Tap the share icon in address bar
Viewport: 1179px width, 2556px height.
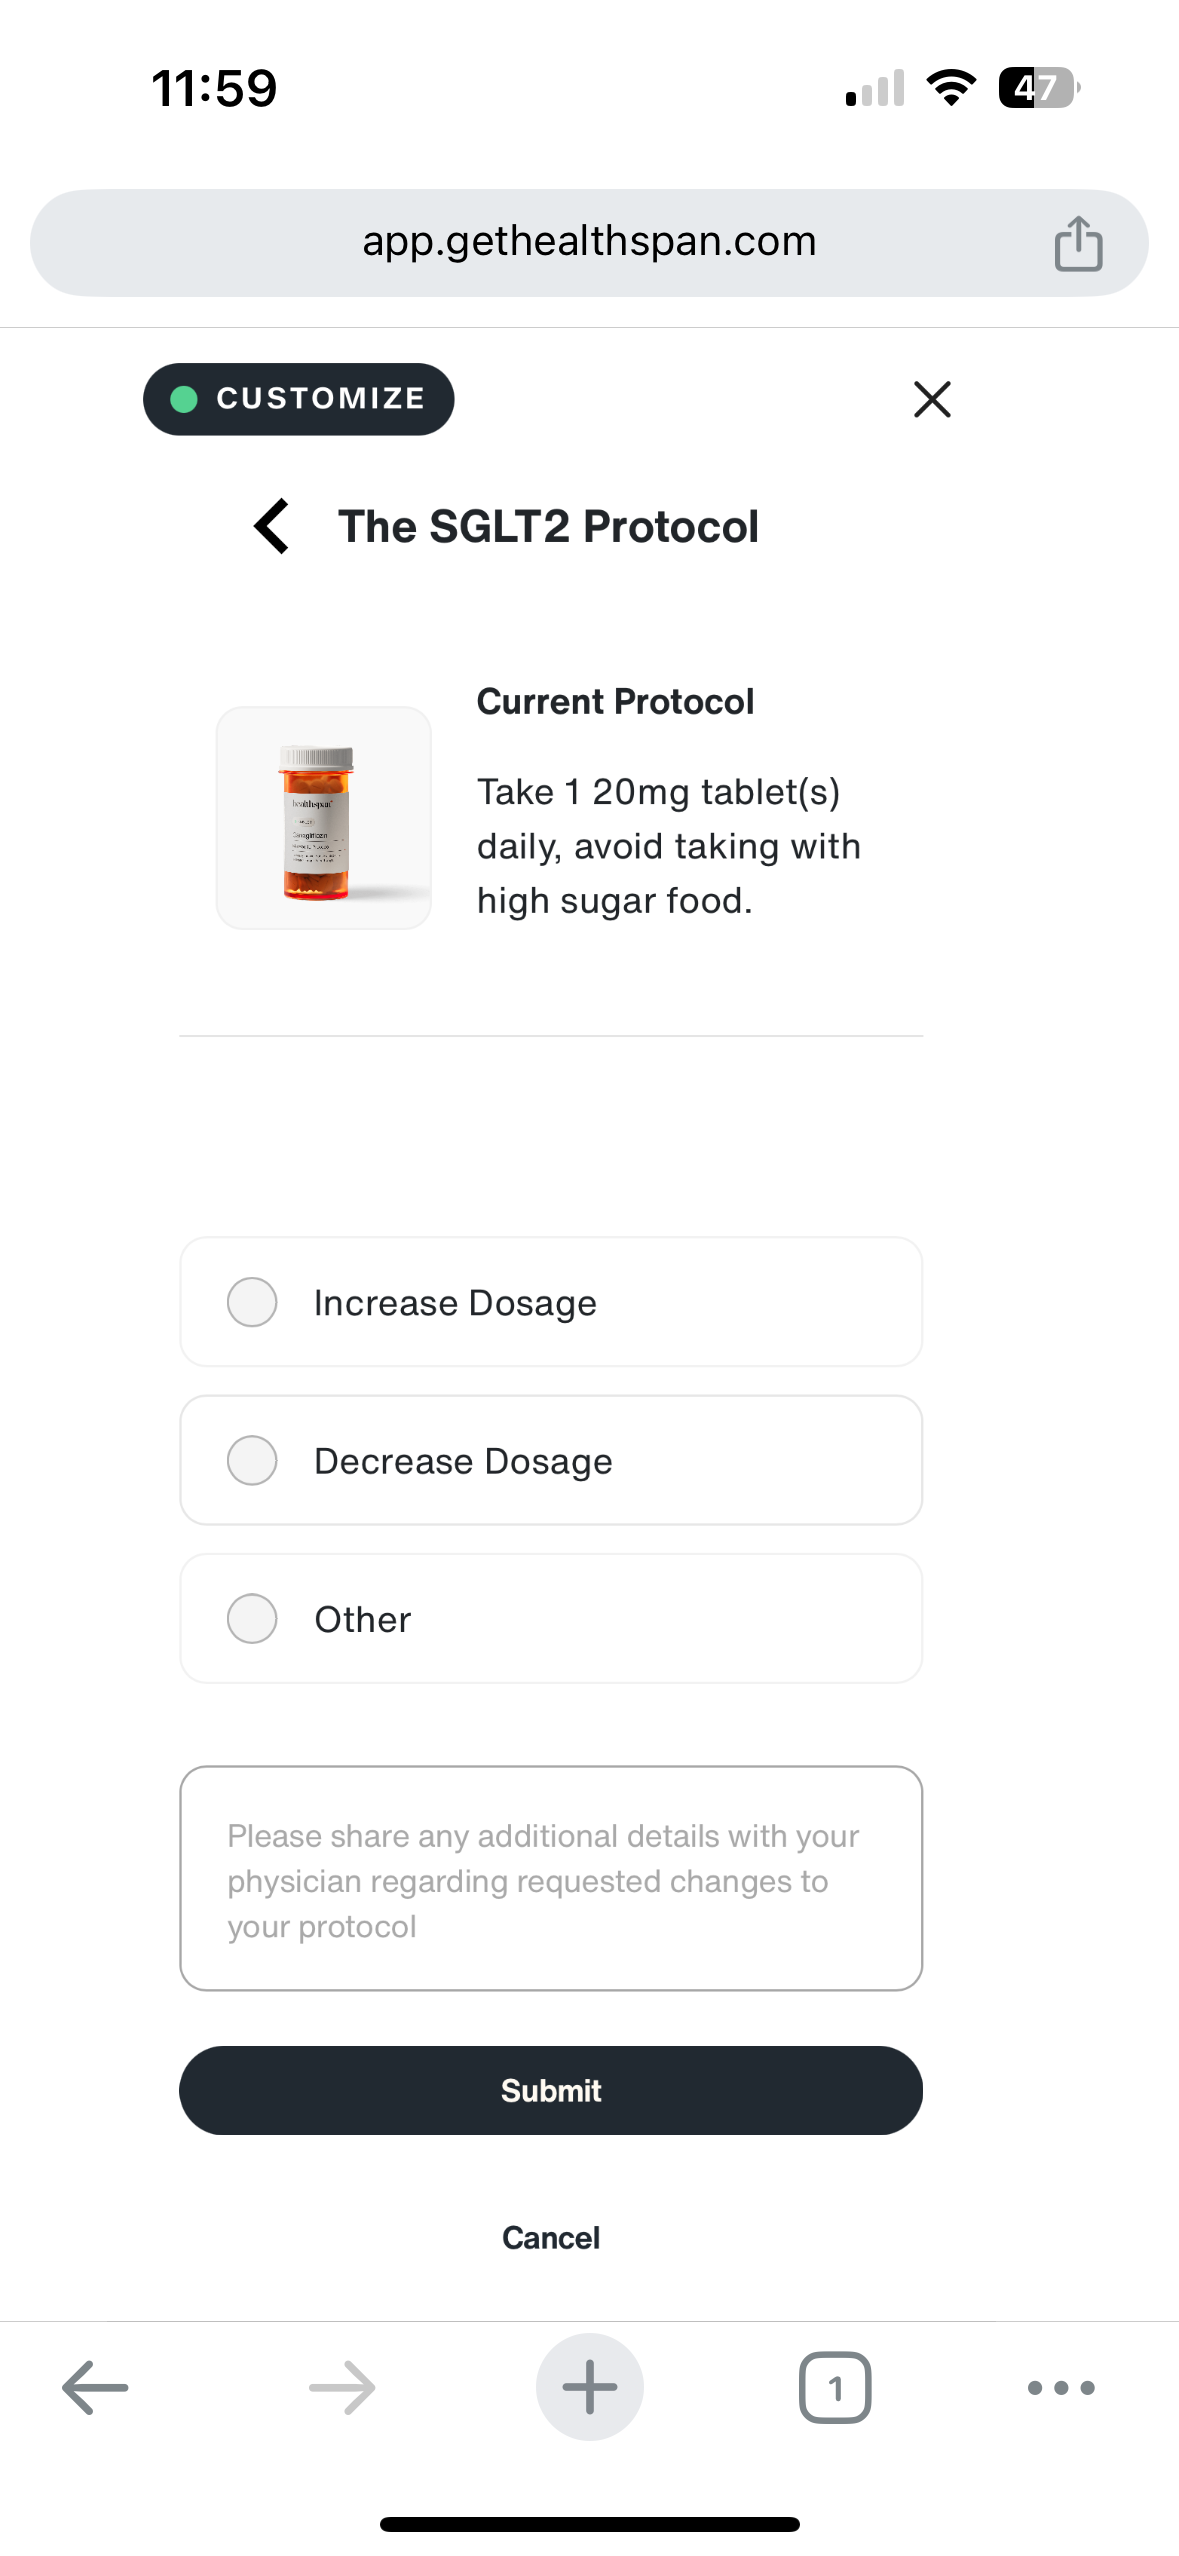1078,243
